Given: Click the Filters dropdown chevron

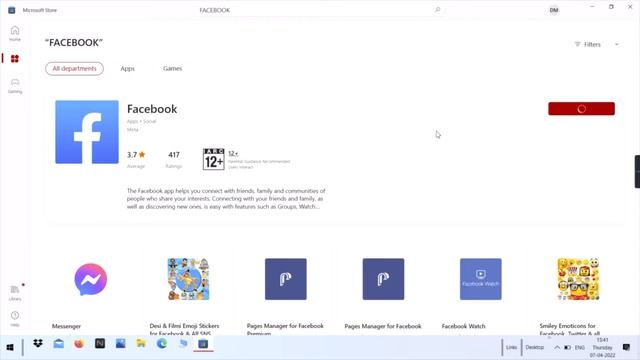Looking at the screenshot, I should point(617,44).
